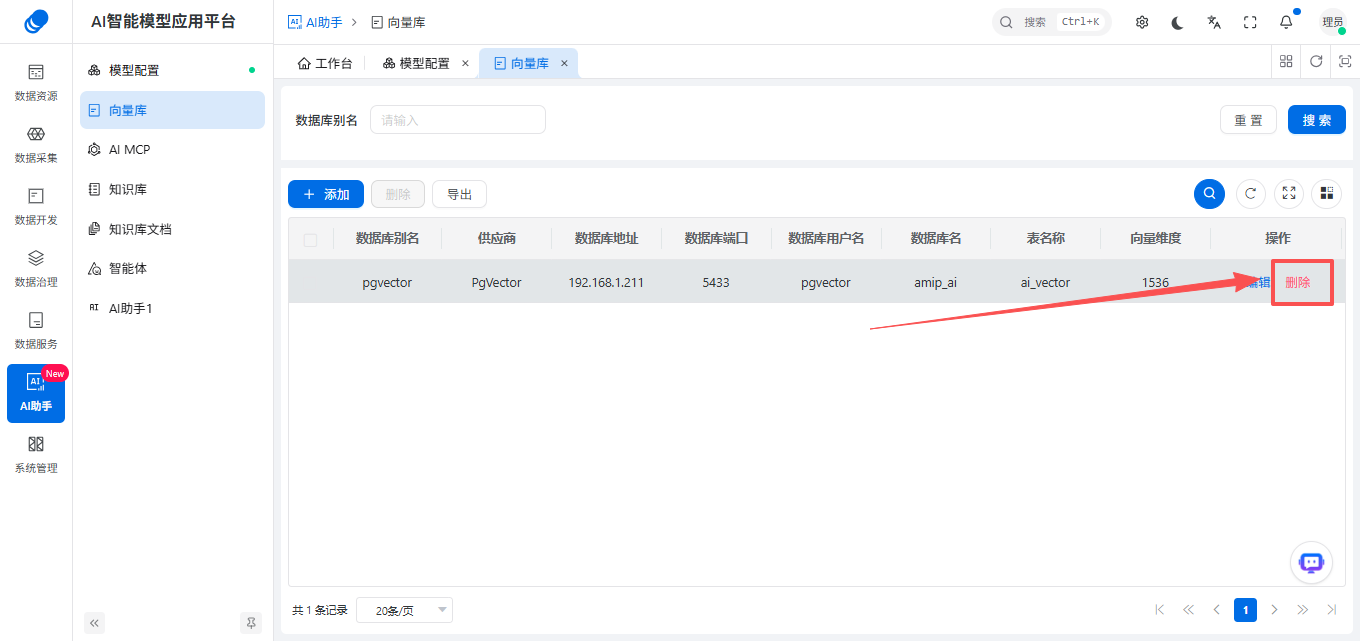This screenshot has width=1360, height=641.
Task: Open 数据资源 in the left rail
Action: pos(36,83)
